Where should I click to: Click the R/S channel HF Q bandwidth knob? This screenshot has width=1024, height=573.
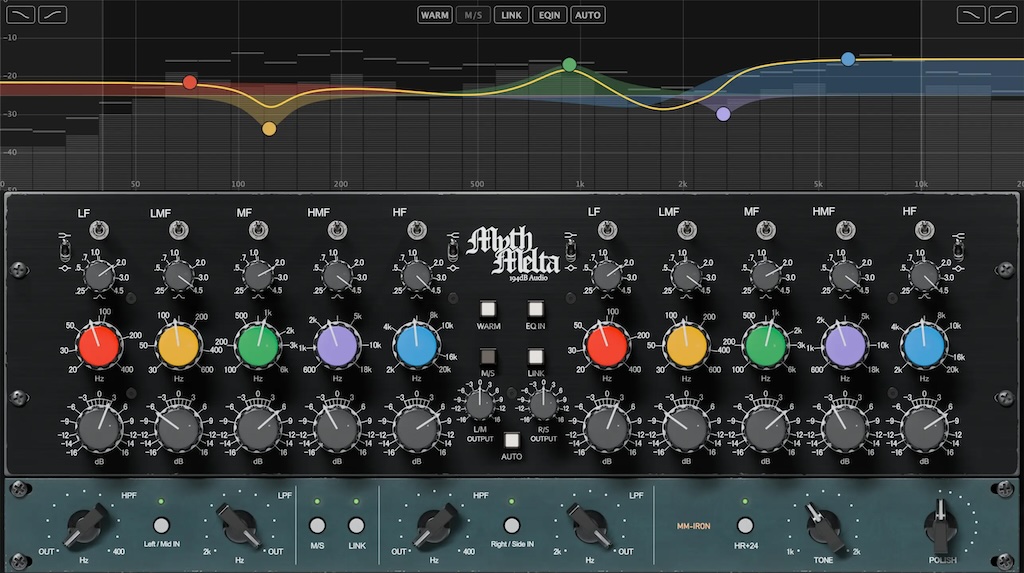coord(924,276)
